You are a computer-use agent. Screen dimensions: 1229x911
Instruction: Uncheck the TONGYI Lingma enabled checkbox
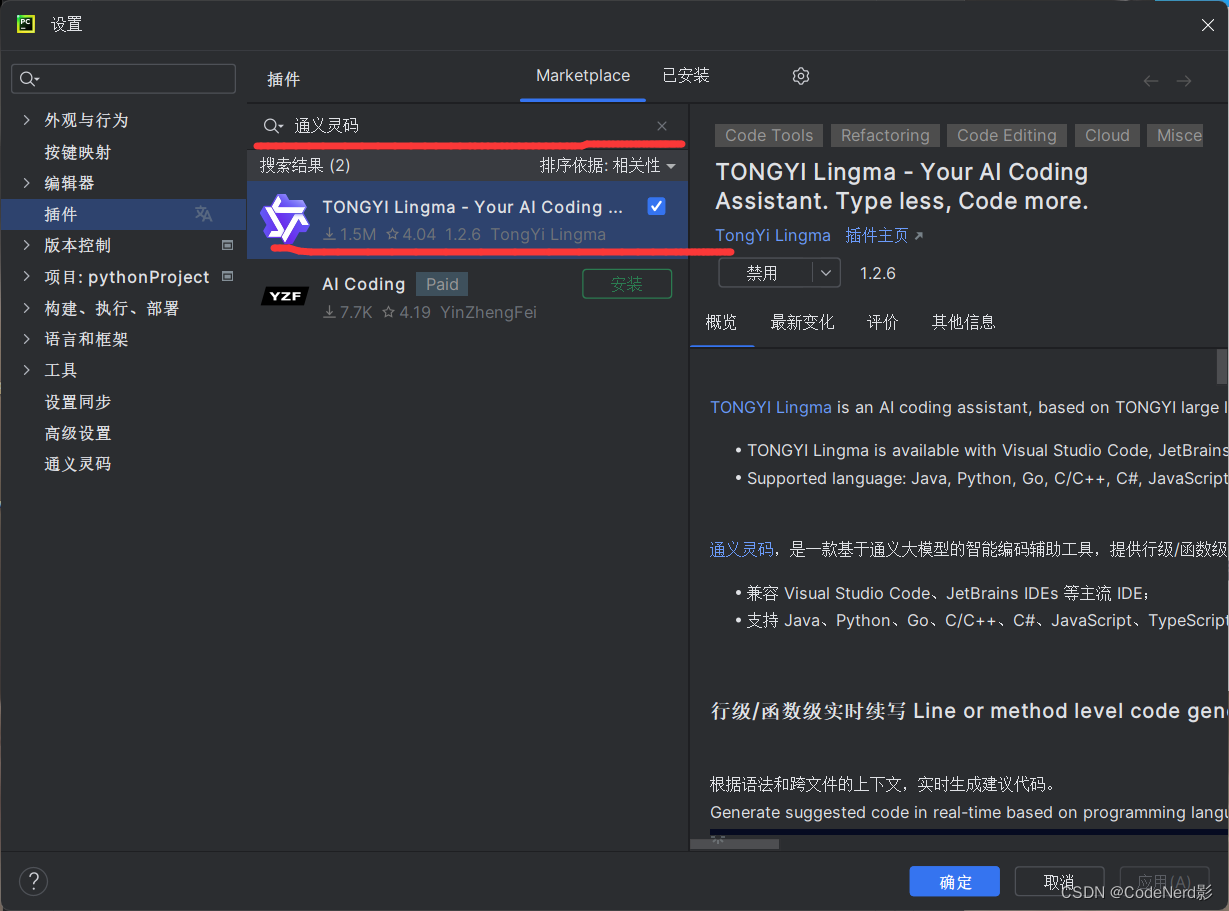coord(656,206)
